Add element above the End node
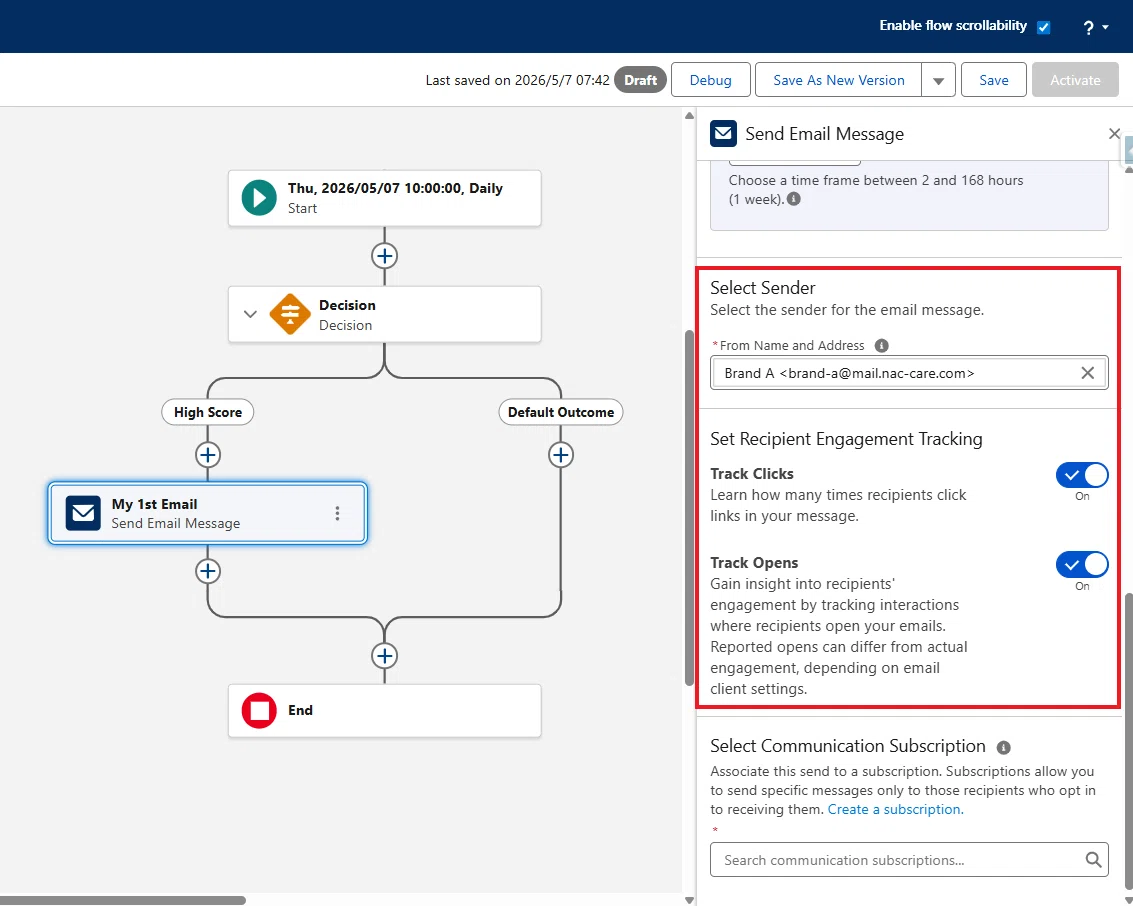The width and height of the screenshot is (1133, 906). point(384,655)
